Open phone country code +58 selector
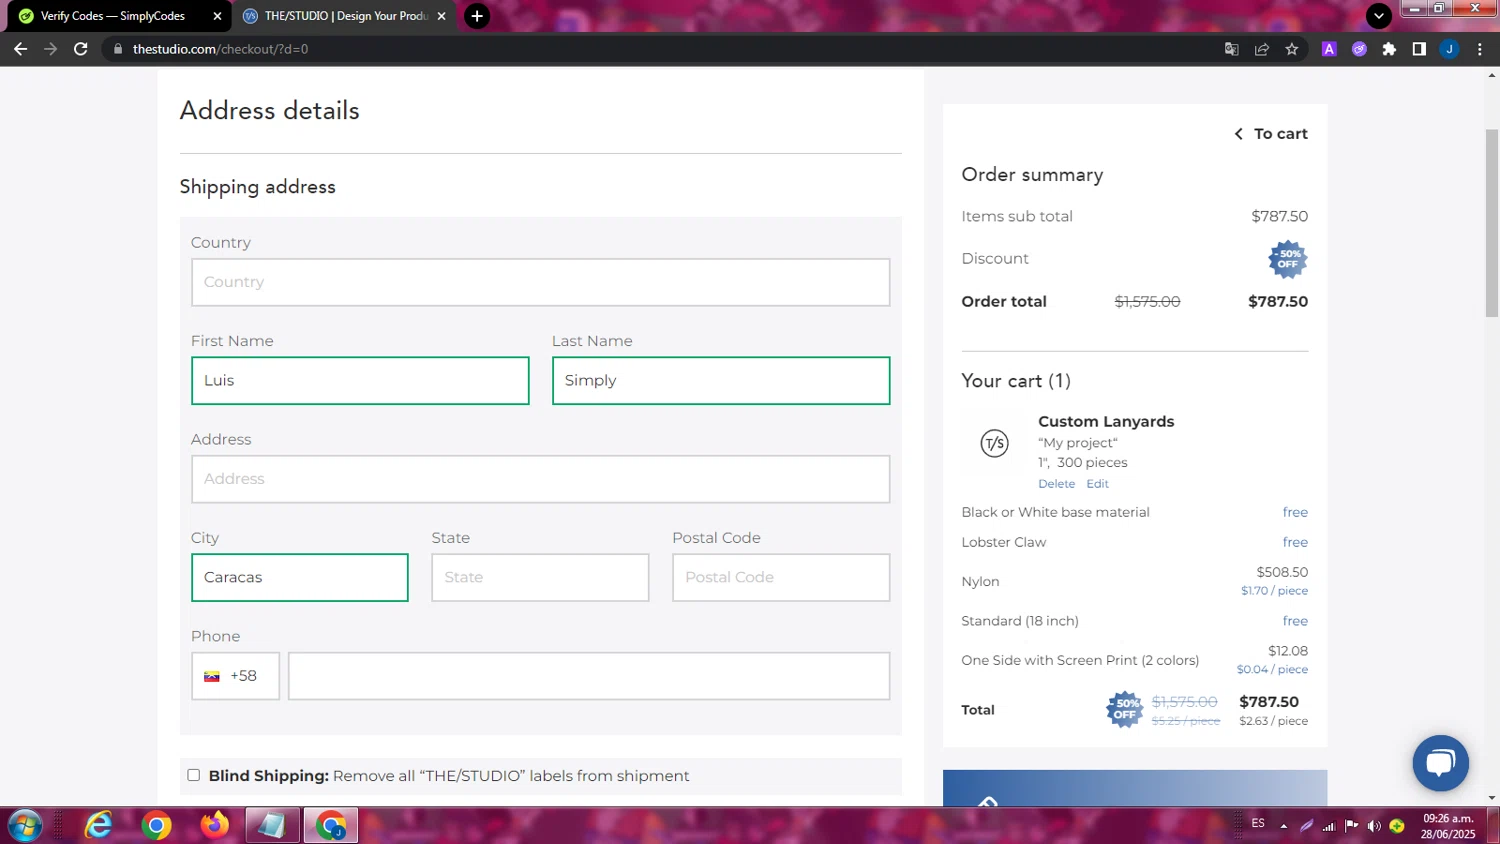The image size is (1500, 844). (x=235, y=676)
